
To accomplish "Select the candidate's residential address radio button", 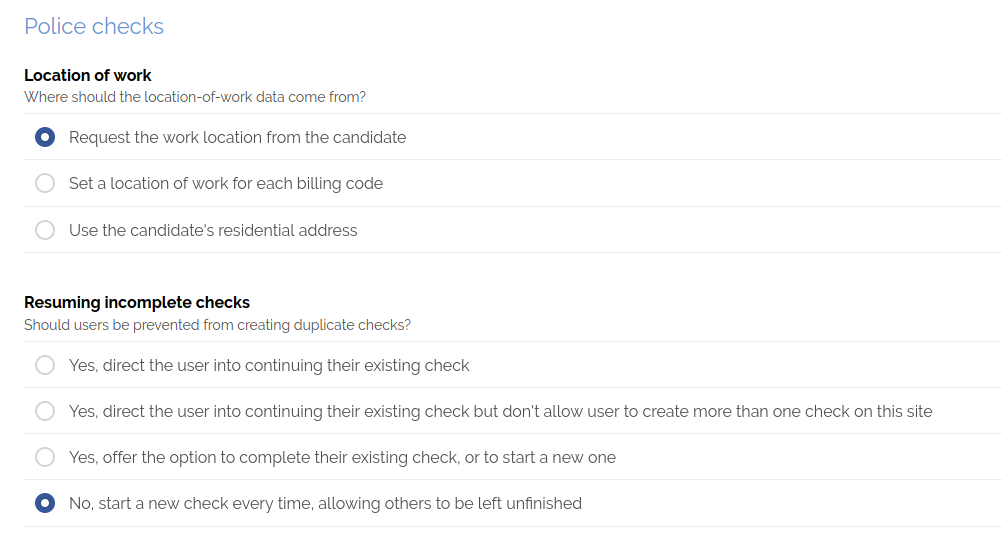I will click(45, 230).
